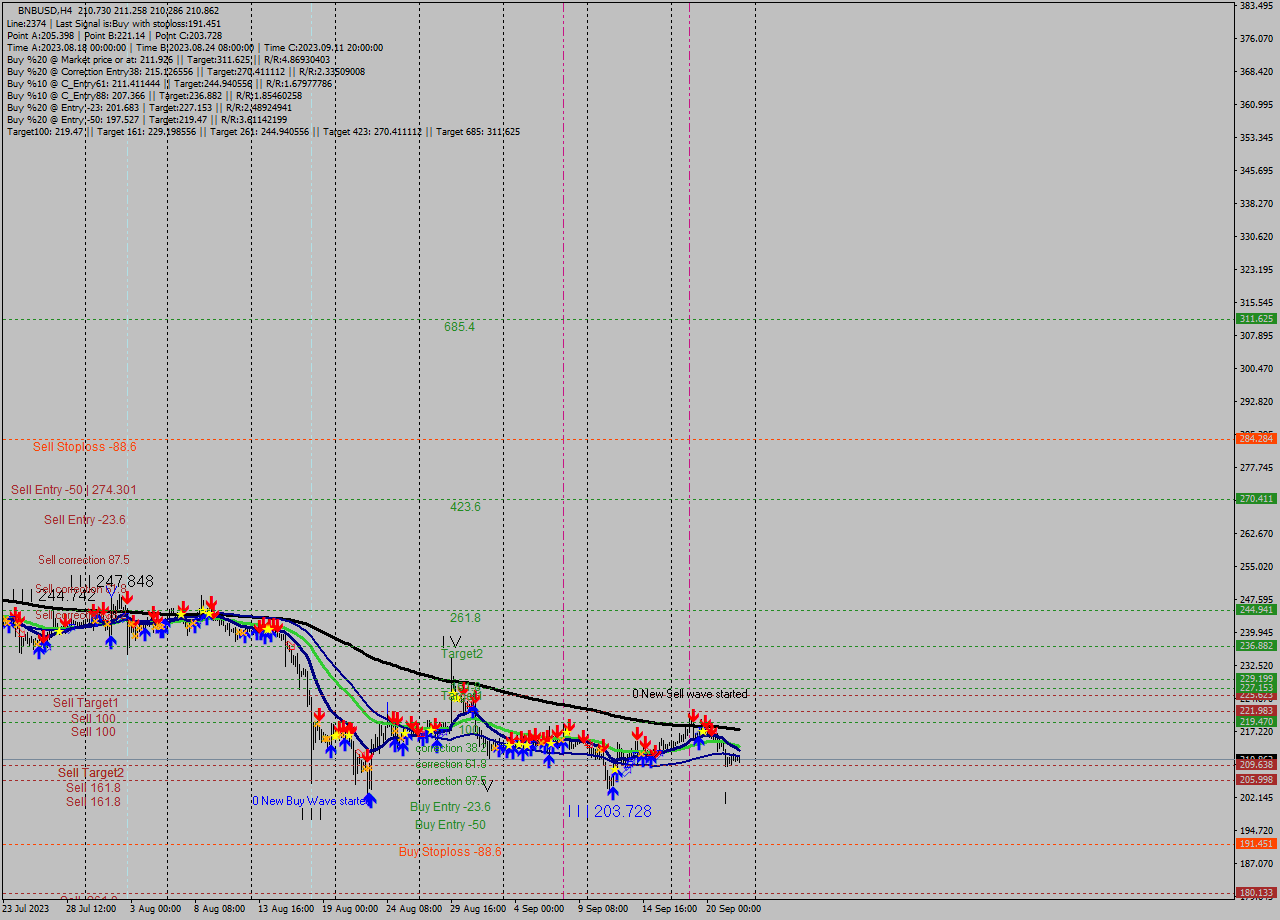Open the 0 New Sell wave started label
Viewport: 1280px width, 920px height.
pos(689,692)
